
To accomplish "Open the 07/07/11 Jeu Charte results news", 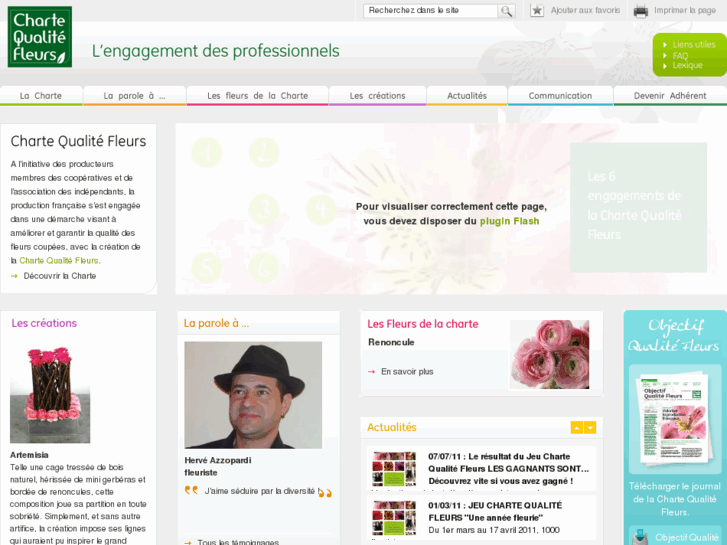I will click(x=508, y=468).
